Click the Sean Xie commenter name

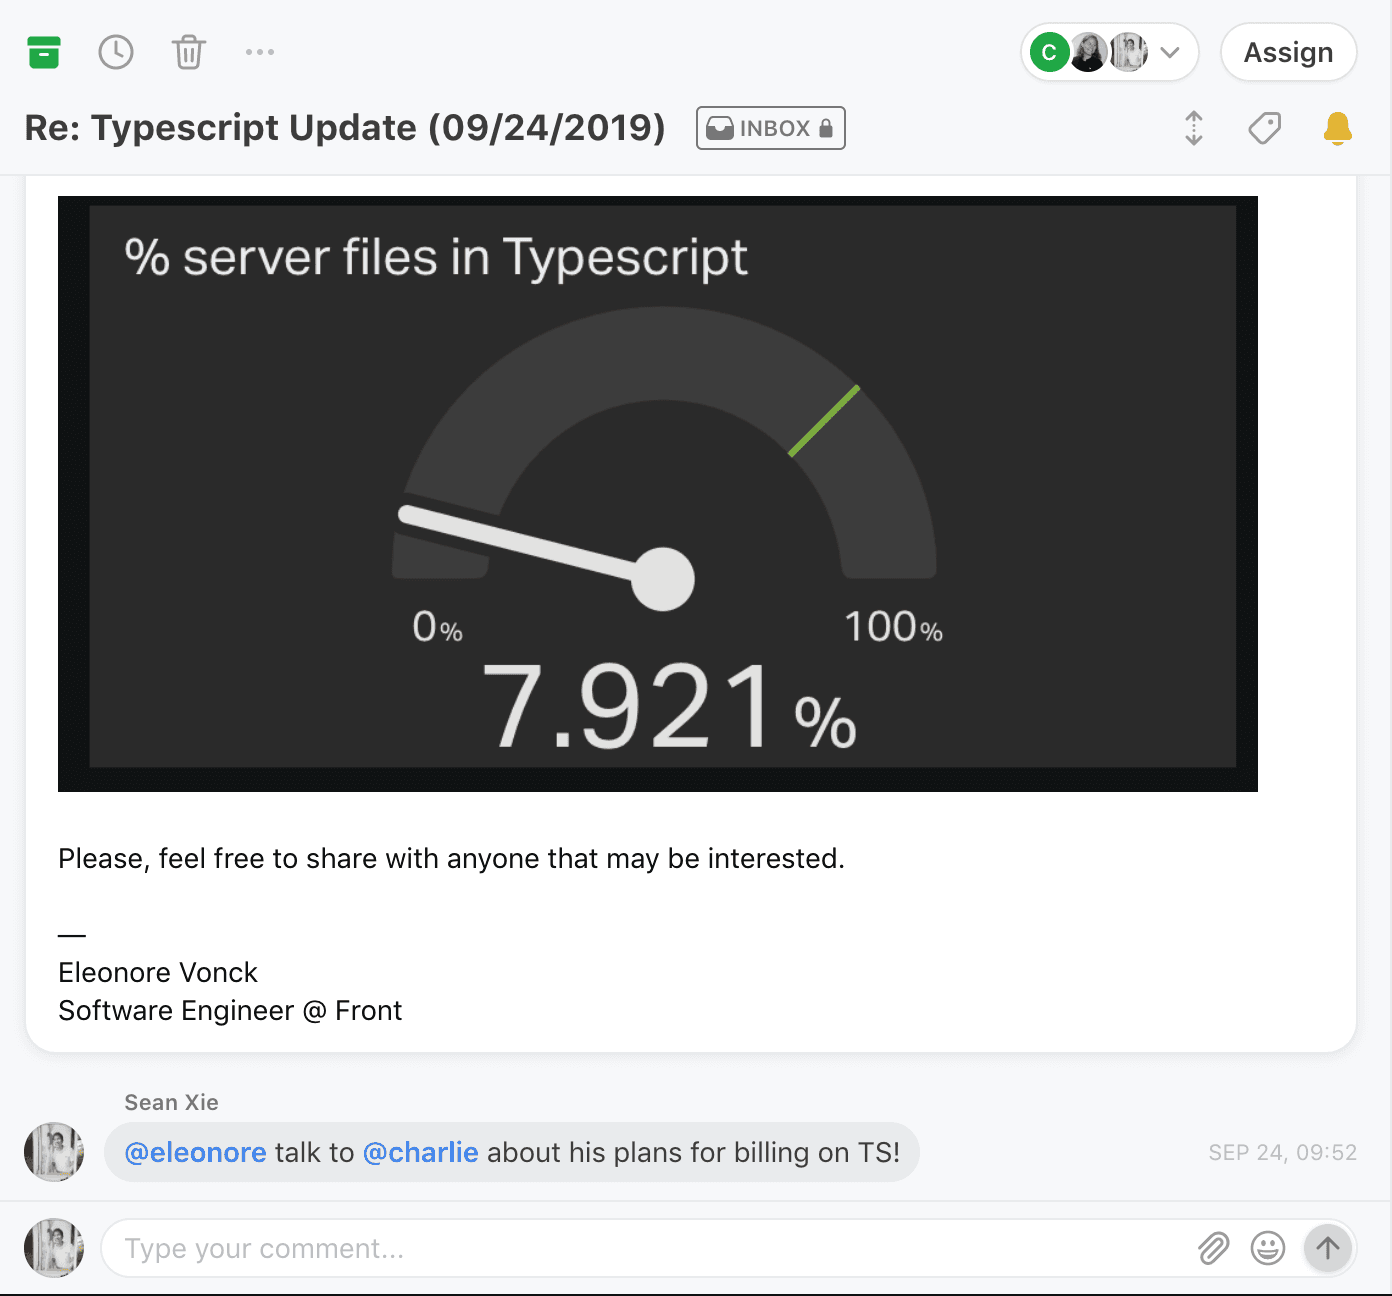[x=171, y=1102]
